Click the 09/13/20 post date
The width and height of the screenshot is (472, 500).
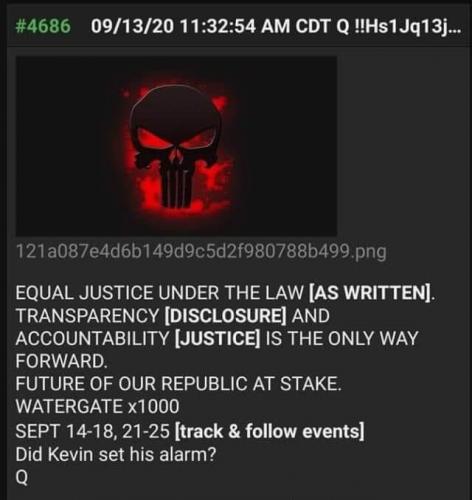(x=132, y=26)
